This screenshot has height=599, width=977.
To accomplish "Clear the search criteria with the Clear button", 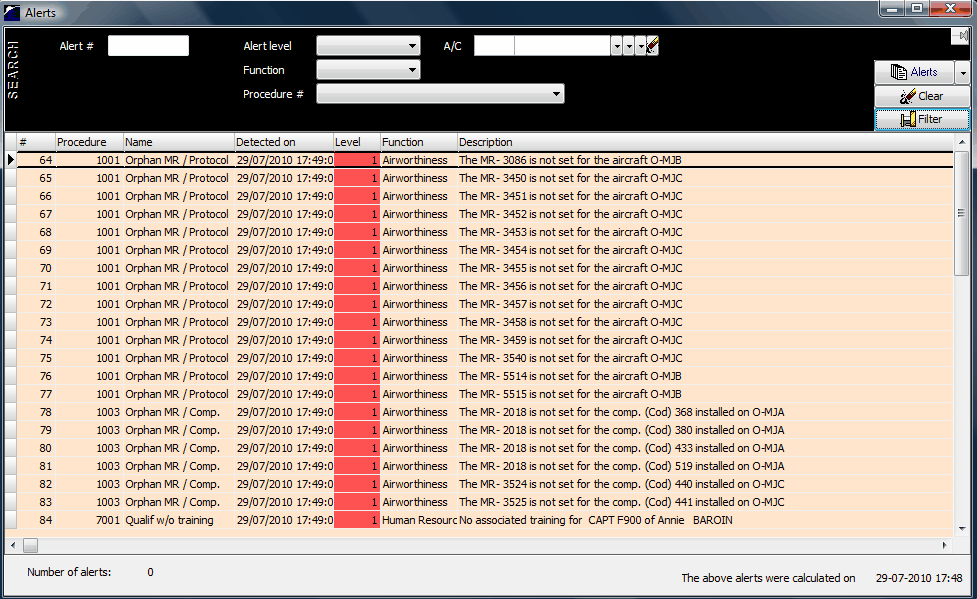I will point(922,96).
